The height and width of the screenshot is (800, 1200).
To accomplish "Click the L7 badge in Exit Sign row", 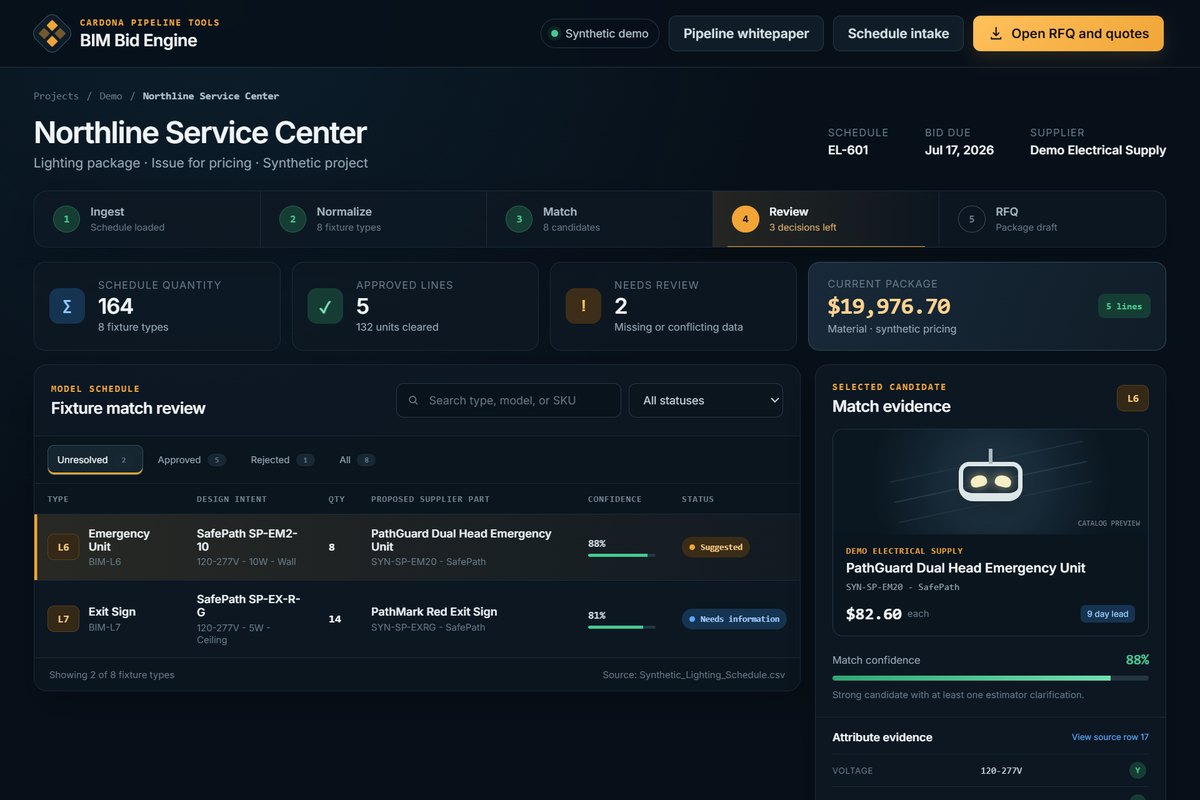I will 63,619.
